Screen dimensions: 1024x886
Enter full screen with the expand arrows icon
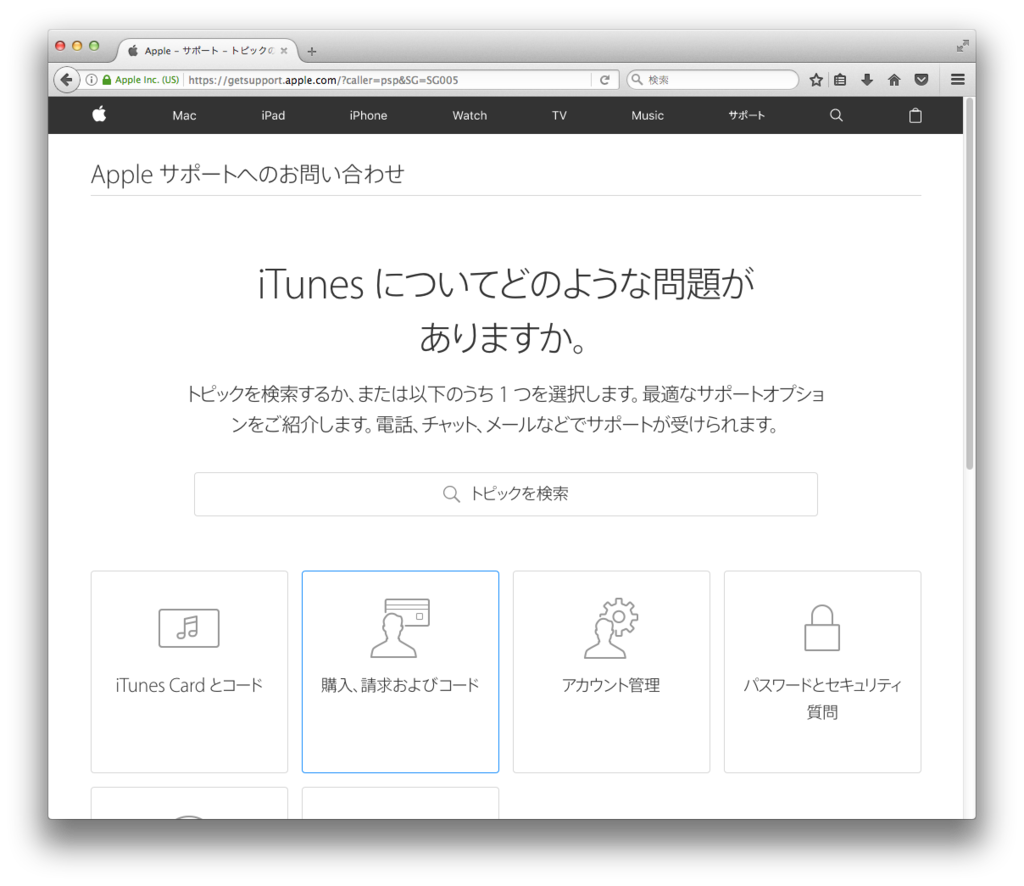point(962,46)
